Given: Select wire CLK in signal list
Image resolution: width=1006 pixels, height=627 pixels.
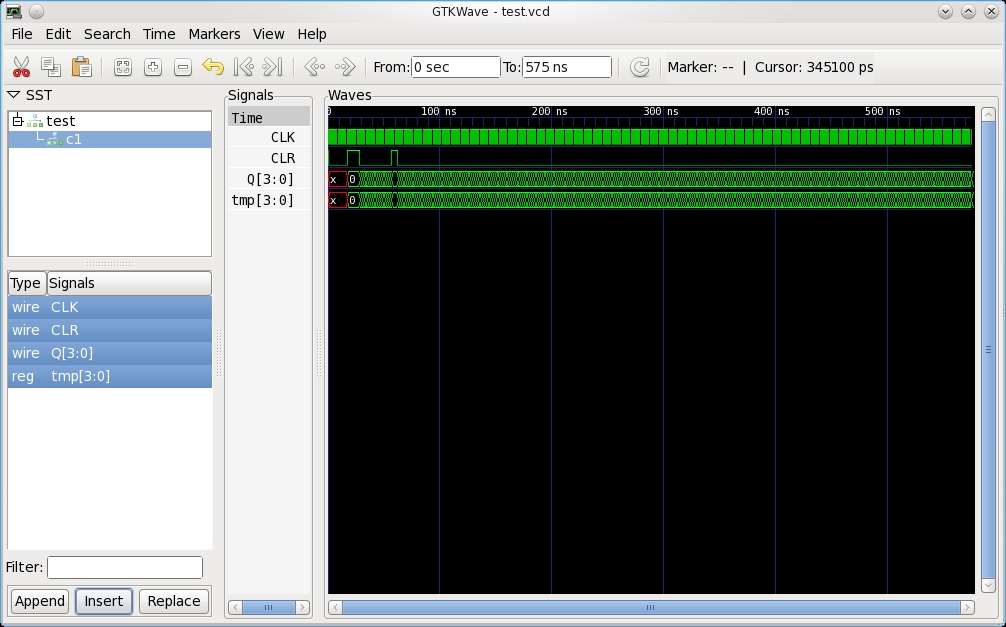Looking at the screenshot, I should point(110,307).
